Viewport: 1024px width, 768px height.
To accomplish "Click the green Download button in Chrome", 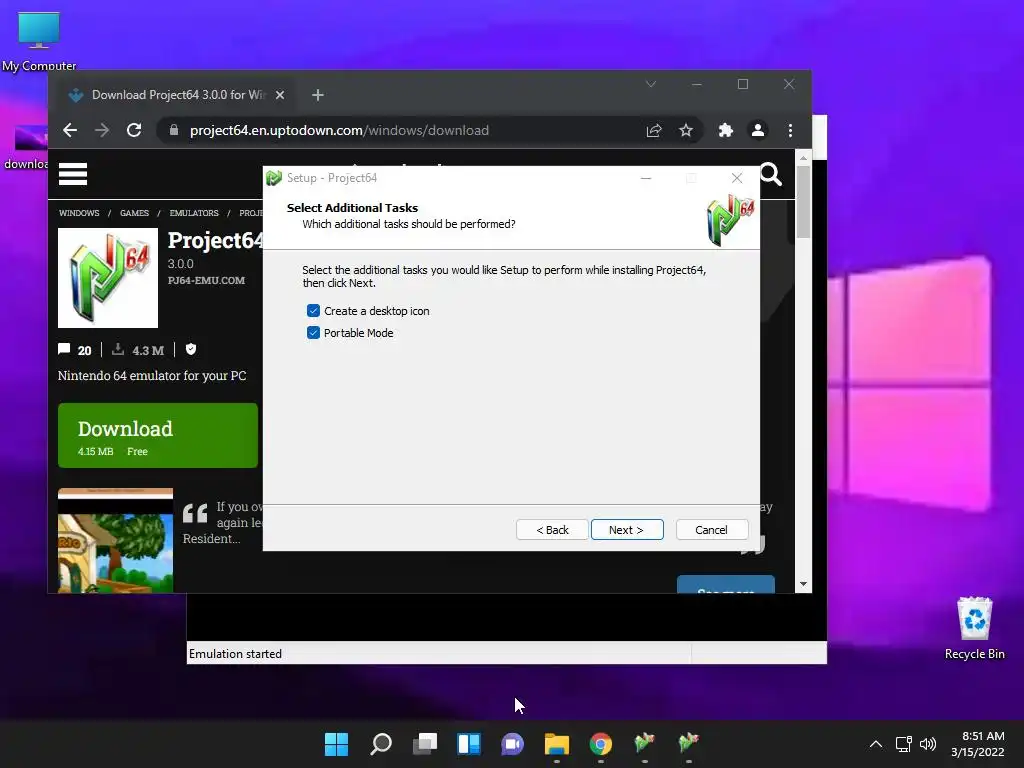I will pos(158,436).
